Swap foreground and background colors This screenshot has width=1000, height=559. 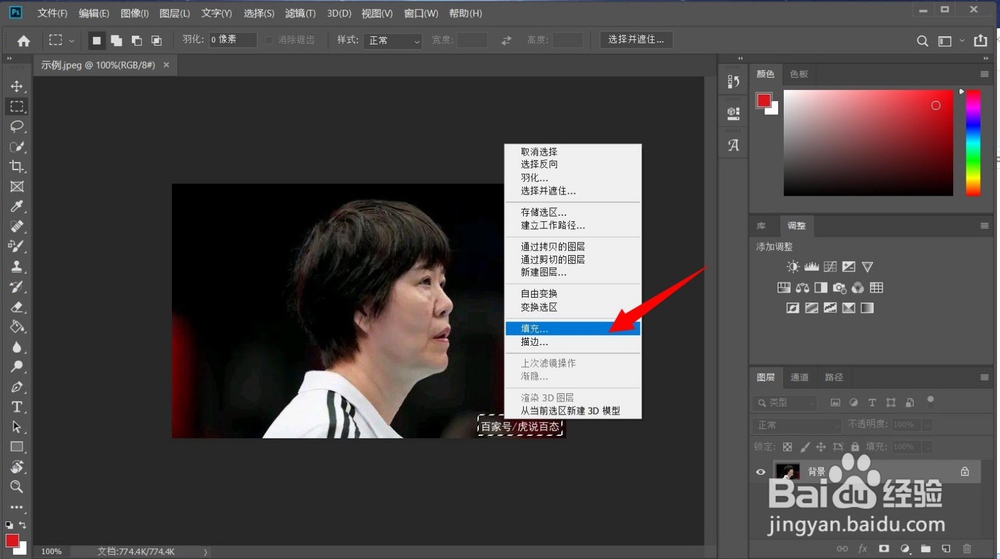[x=23, y=525]
